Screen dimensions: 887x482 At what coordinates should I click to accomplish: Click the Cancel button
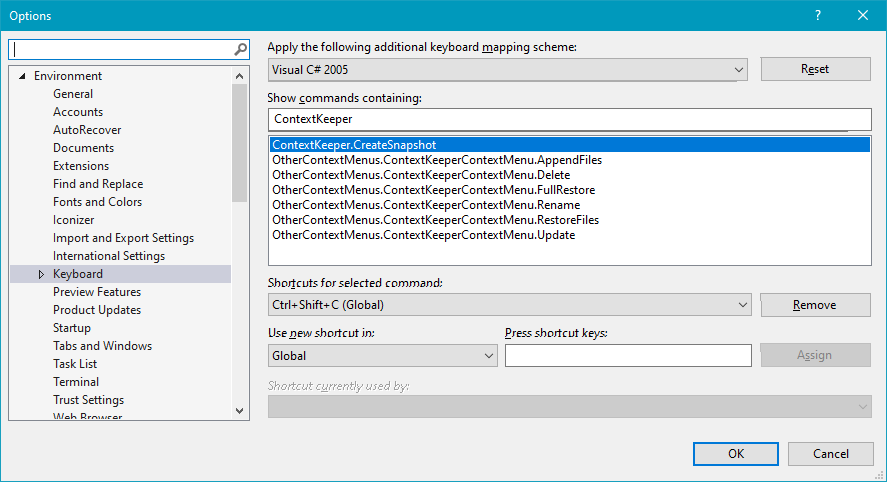[x=830, y=454]
